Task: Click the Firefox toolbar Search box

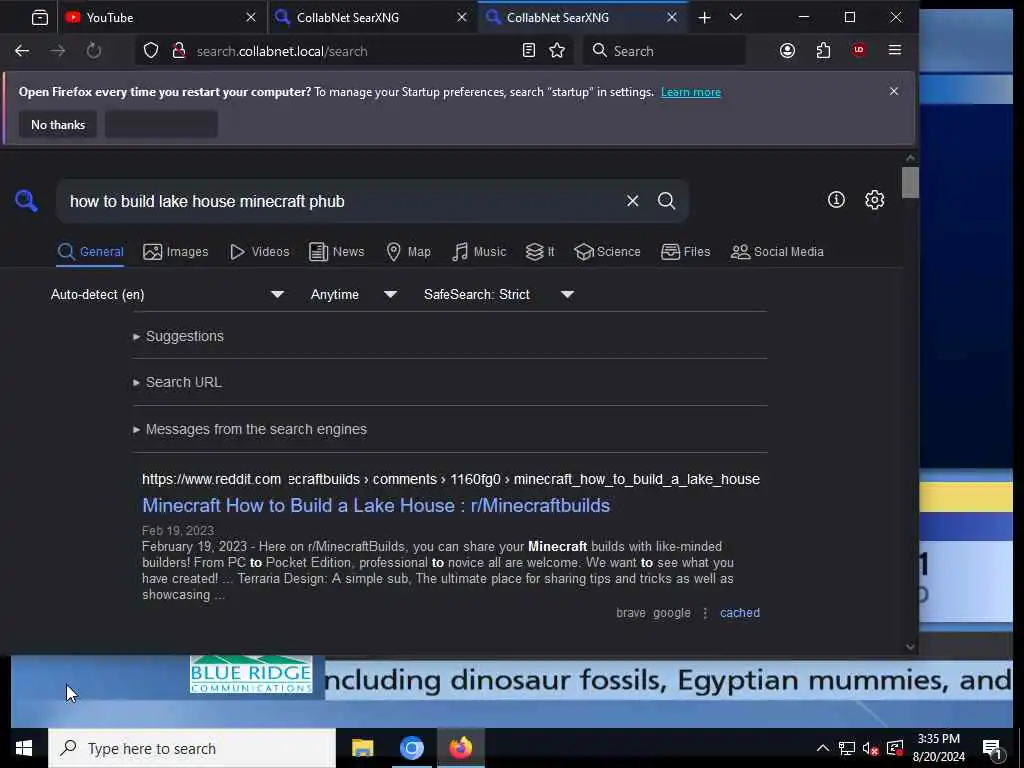Action: point(664,51)
